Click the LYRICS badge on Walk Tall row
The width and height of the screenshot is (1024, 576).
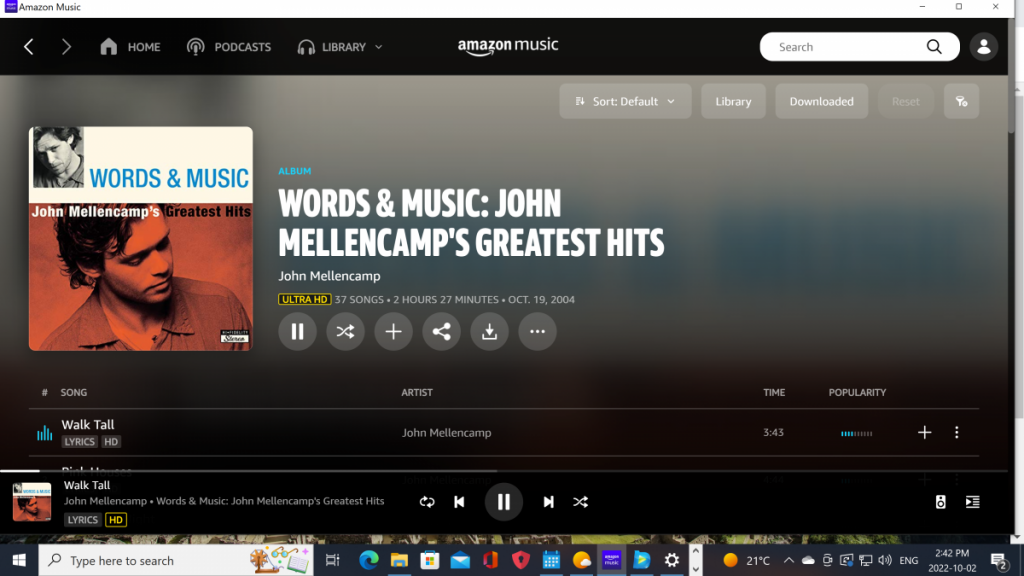[80, 442]
